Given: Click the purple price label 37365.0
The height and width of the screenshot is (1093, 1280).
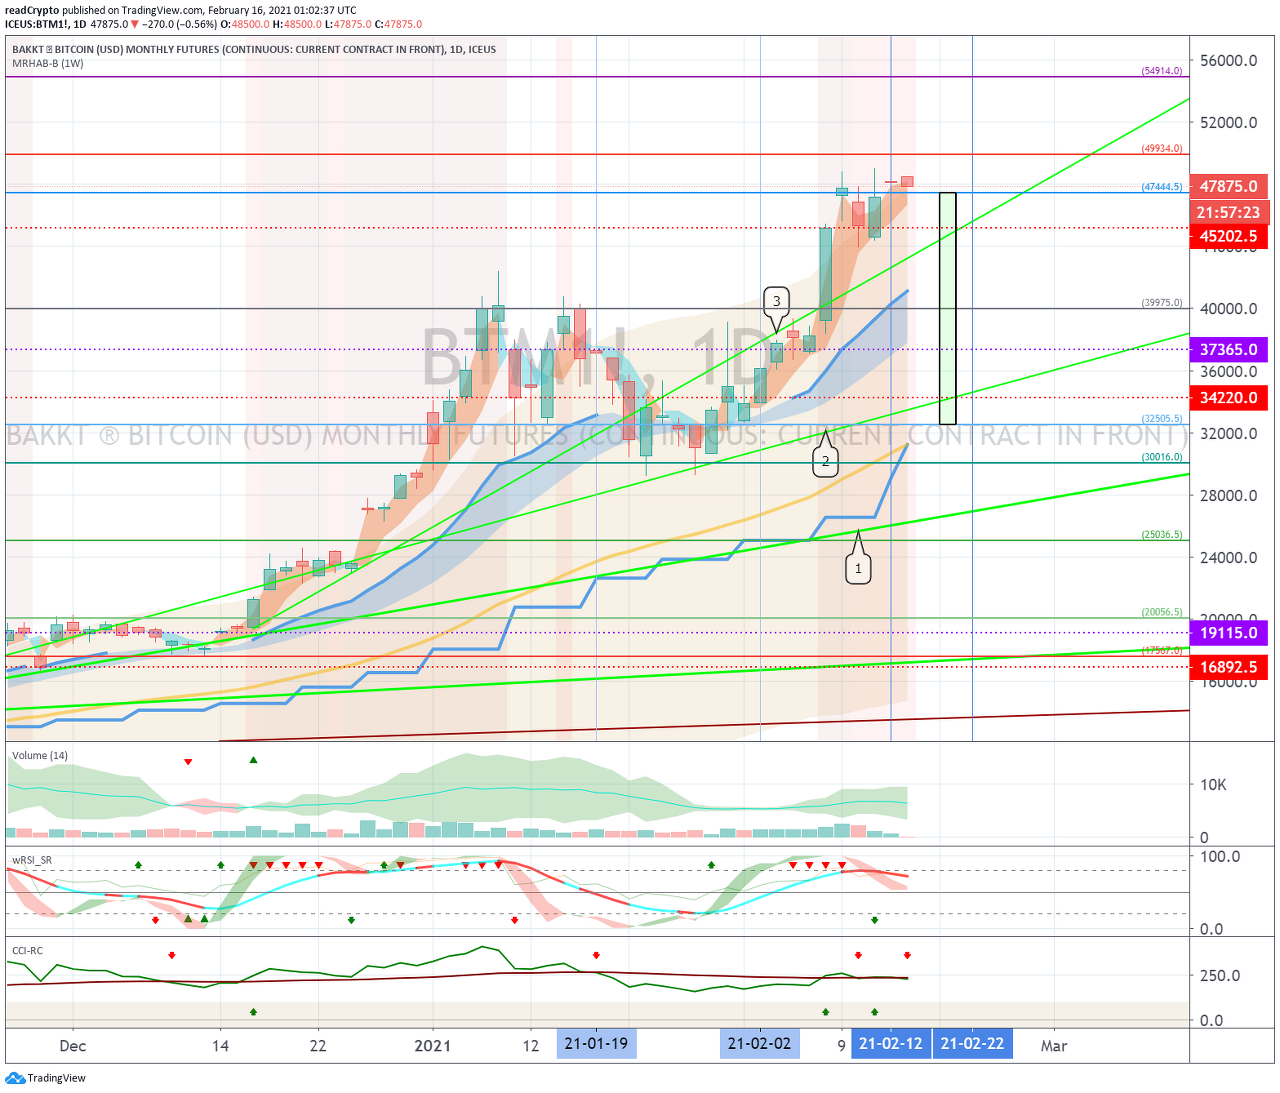Looking at the screenshot, I should pyautogui.click(x=1229, y=350).
